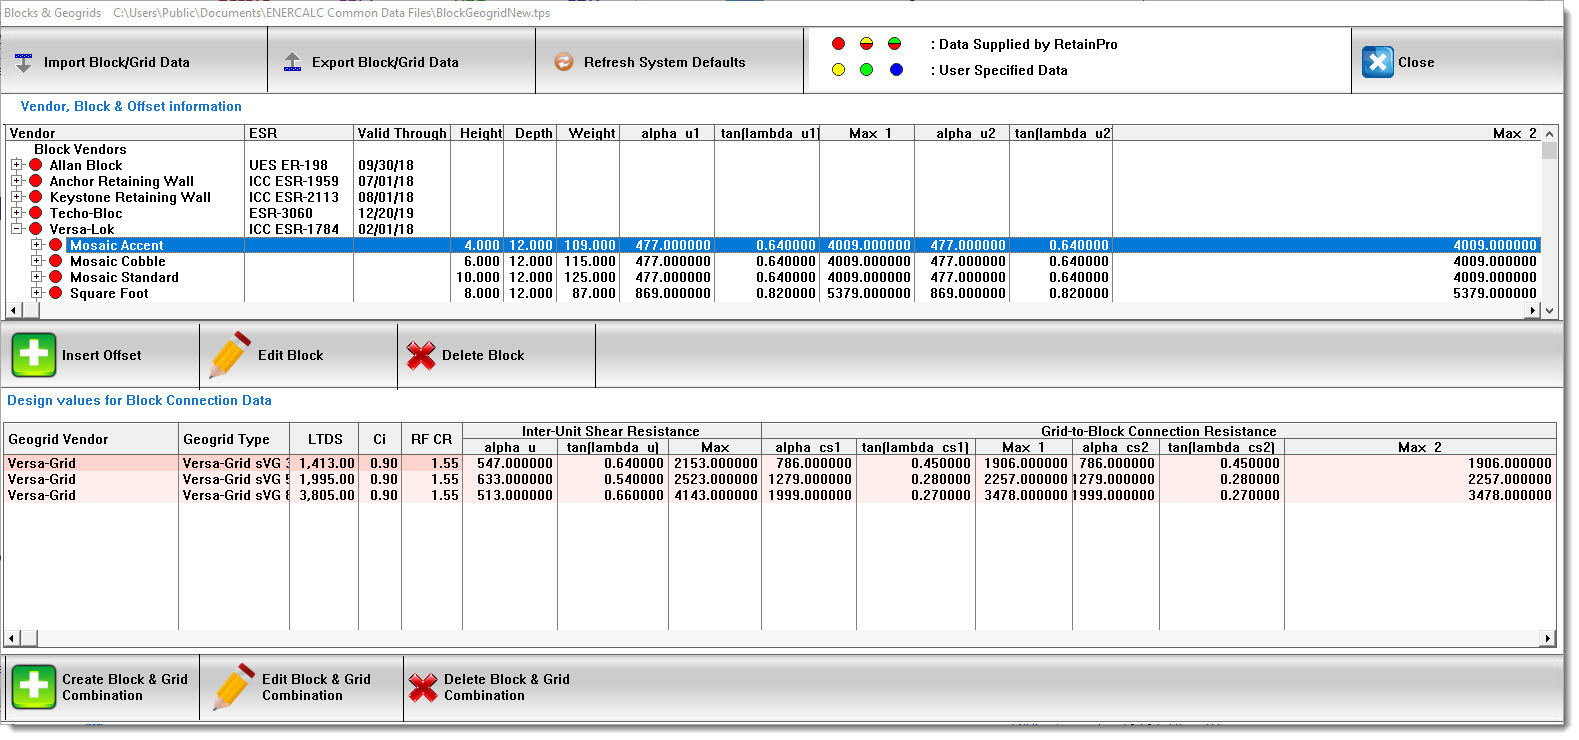Click the red dot beside Anchor Retaining Wall

click(x=36, y=181)
